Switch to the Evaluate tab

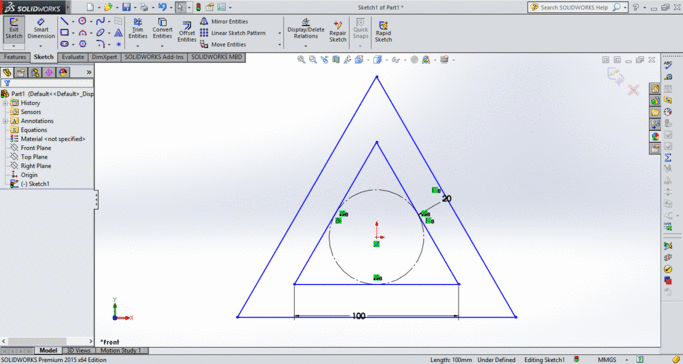point(72,57)
